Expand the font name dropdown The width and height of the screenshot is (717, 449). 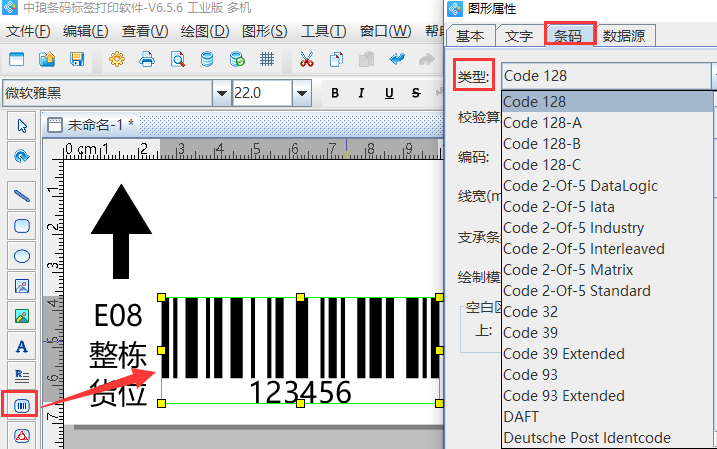click(x=221, y=94)
